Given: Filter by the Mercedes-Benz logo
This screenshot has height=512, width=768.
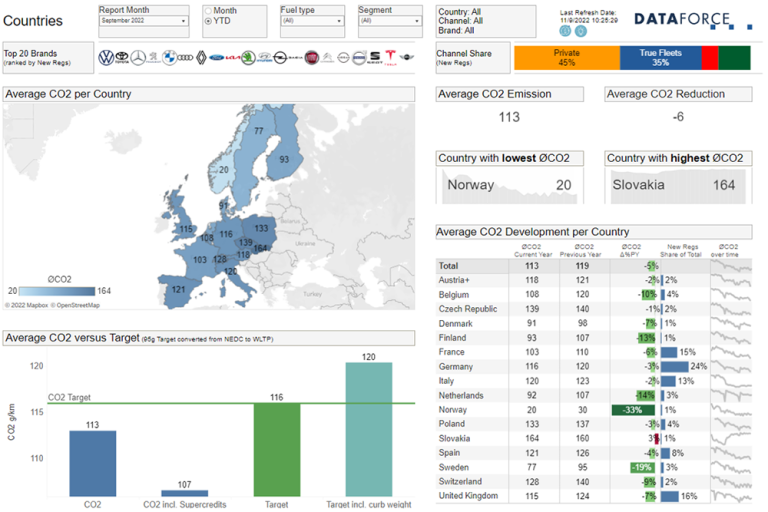Looking at the screenshot, I should click(x=139, y=59).
